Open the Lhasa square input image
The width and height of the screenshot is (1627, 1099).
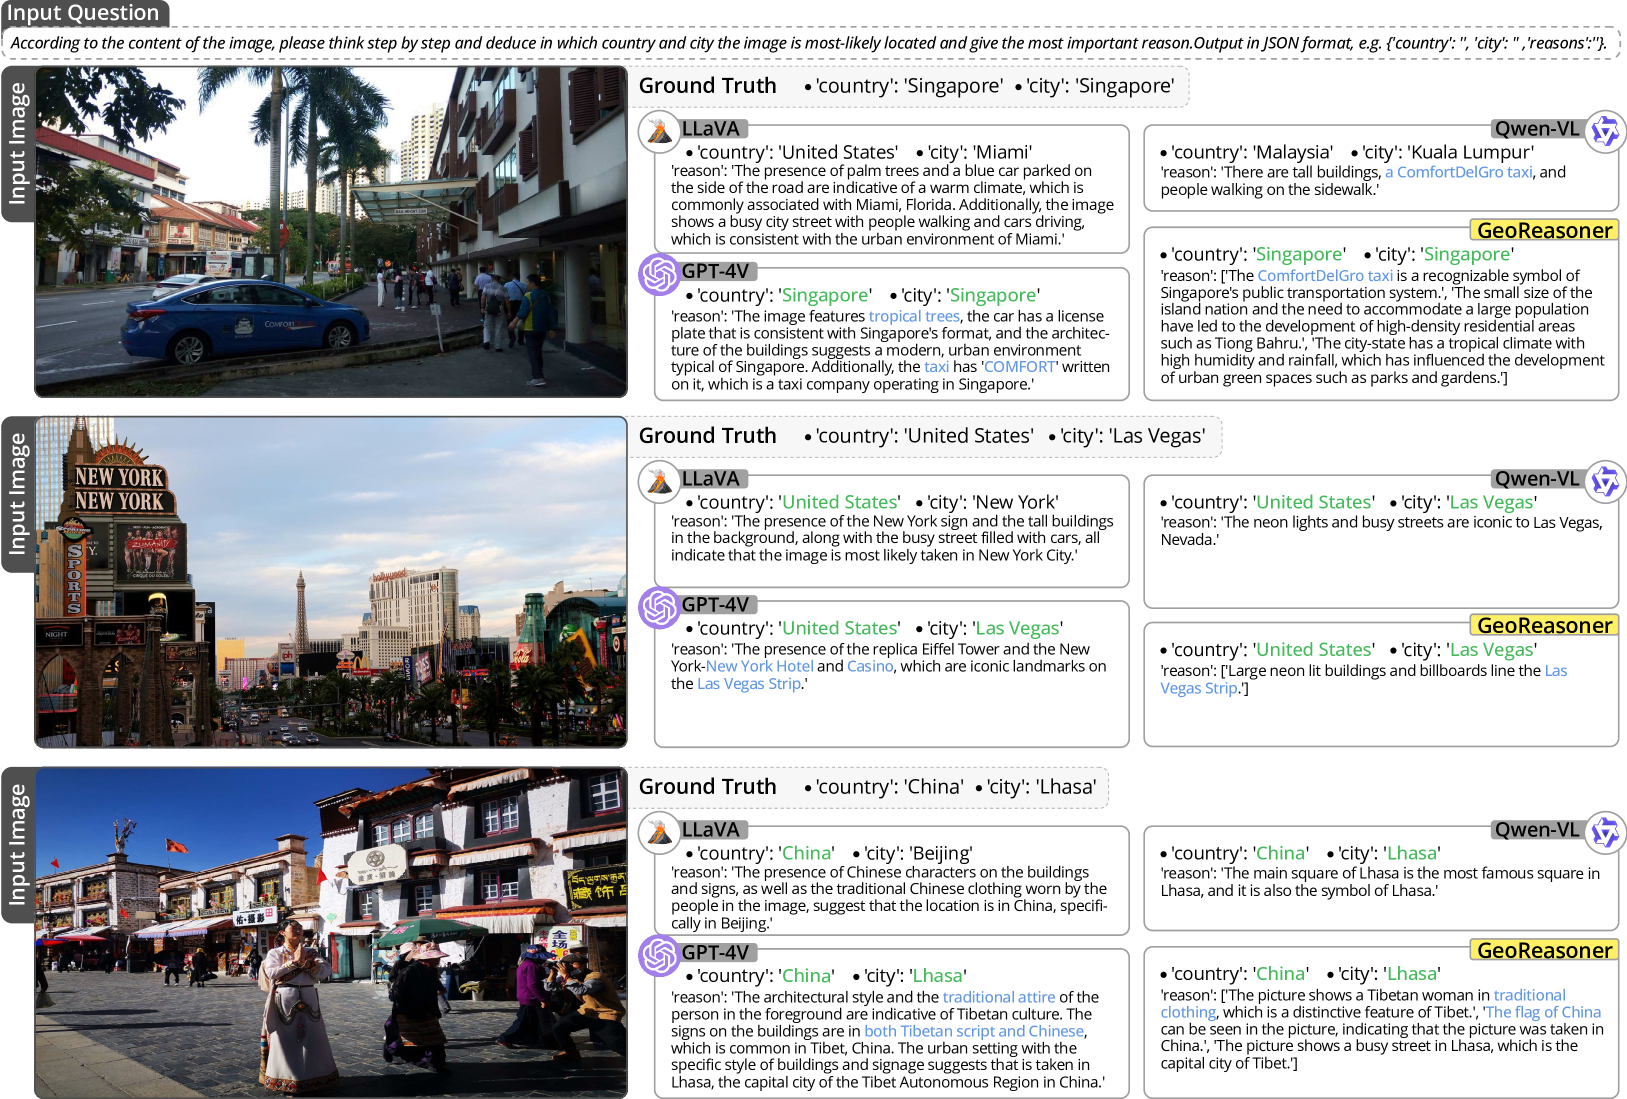[x=331, y=933]
